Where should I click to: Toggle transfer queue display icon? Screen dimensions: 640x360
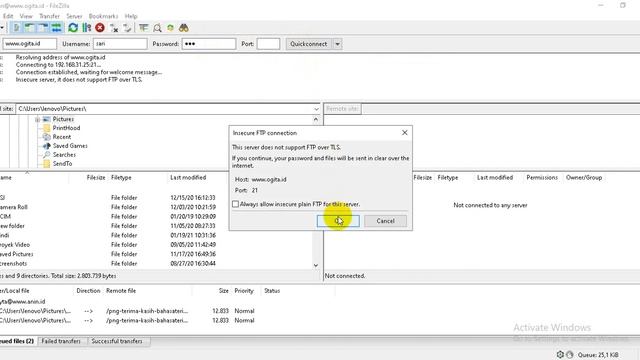pyautogui.click(x=56, y=28)
